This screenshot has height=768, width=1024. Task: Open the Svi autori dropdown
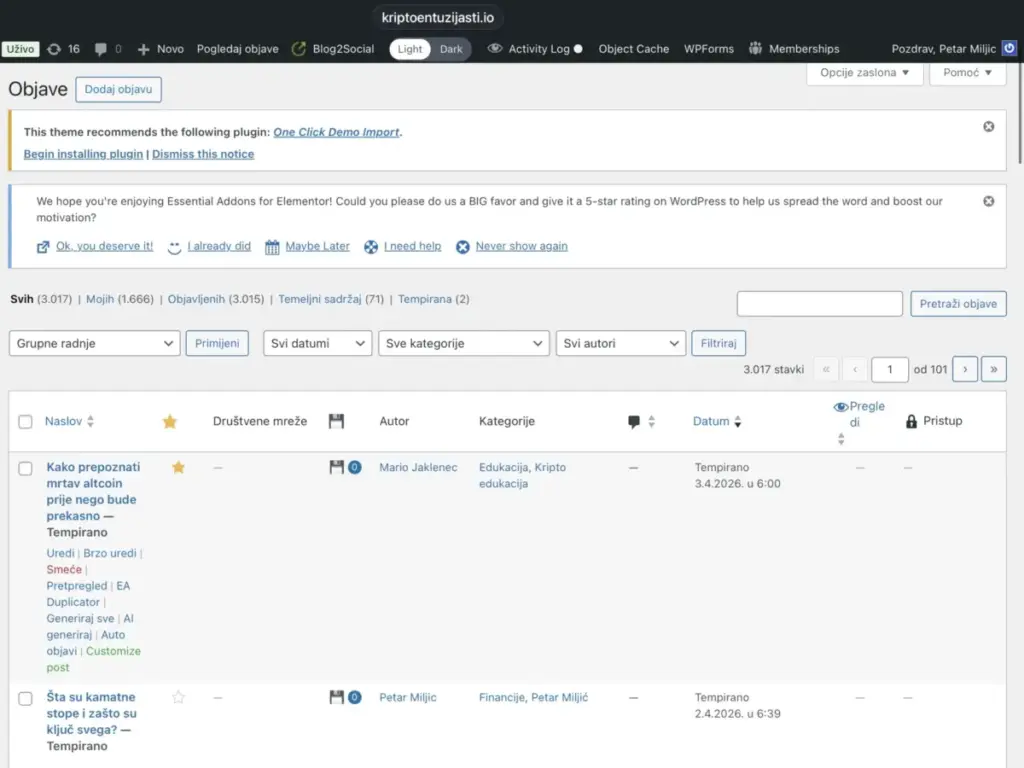coord(620,343)
